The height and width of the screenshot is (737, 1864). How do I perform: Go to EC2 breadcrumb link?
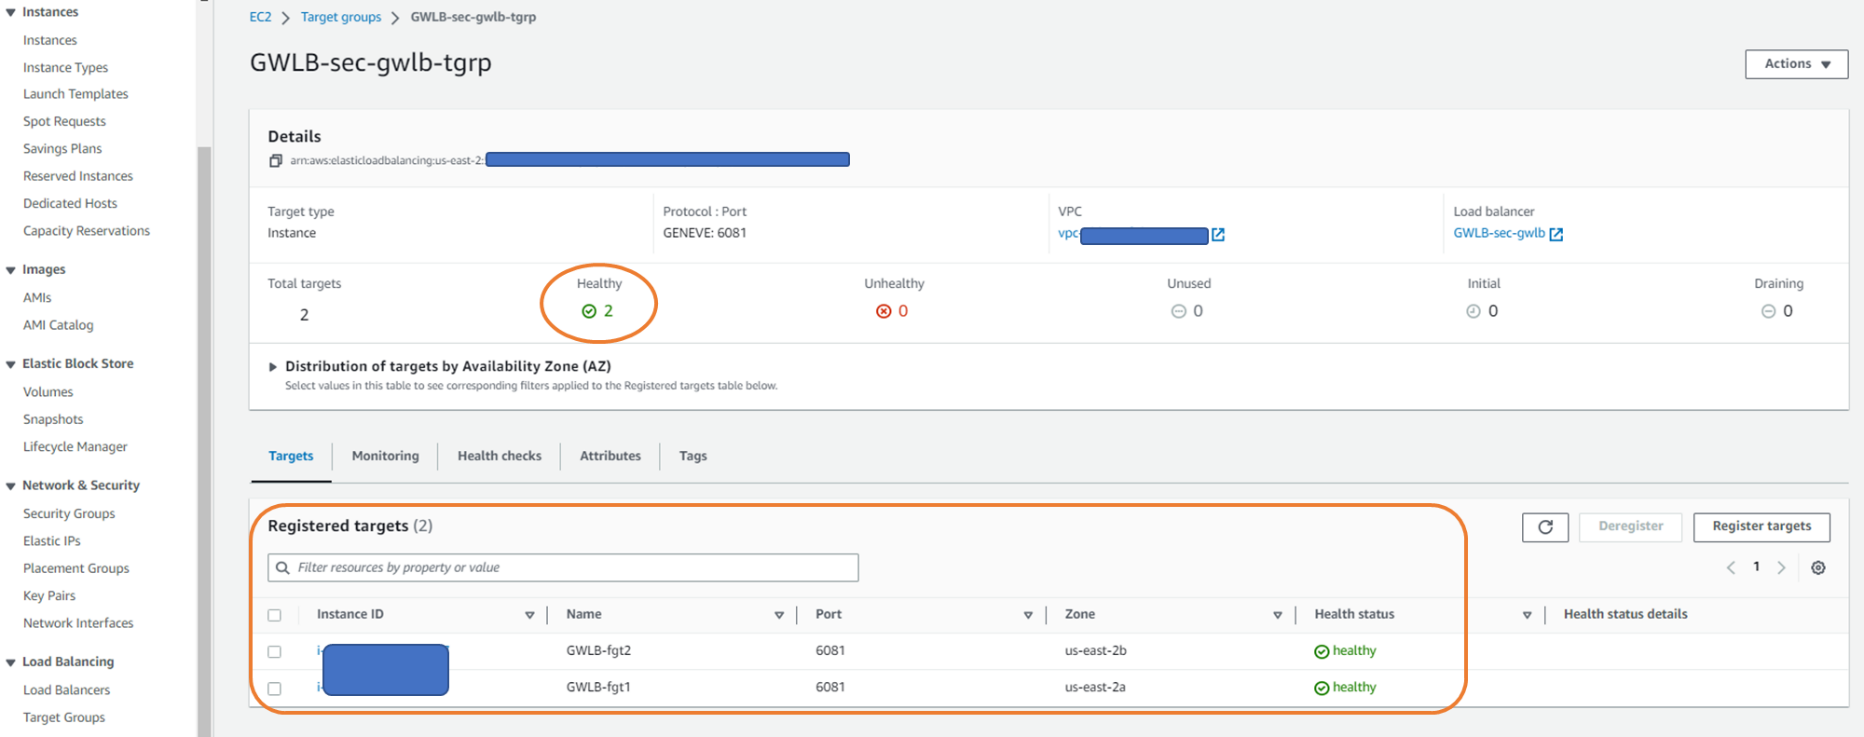click(x=260, y=17)
